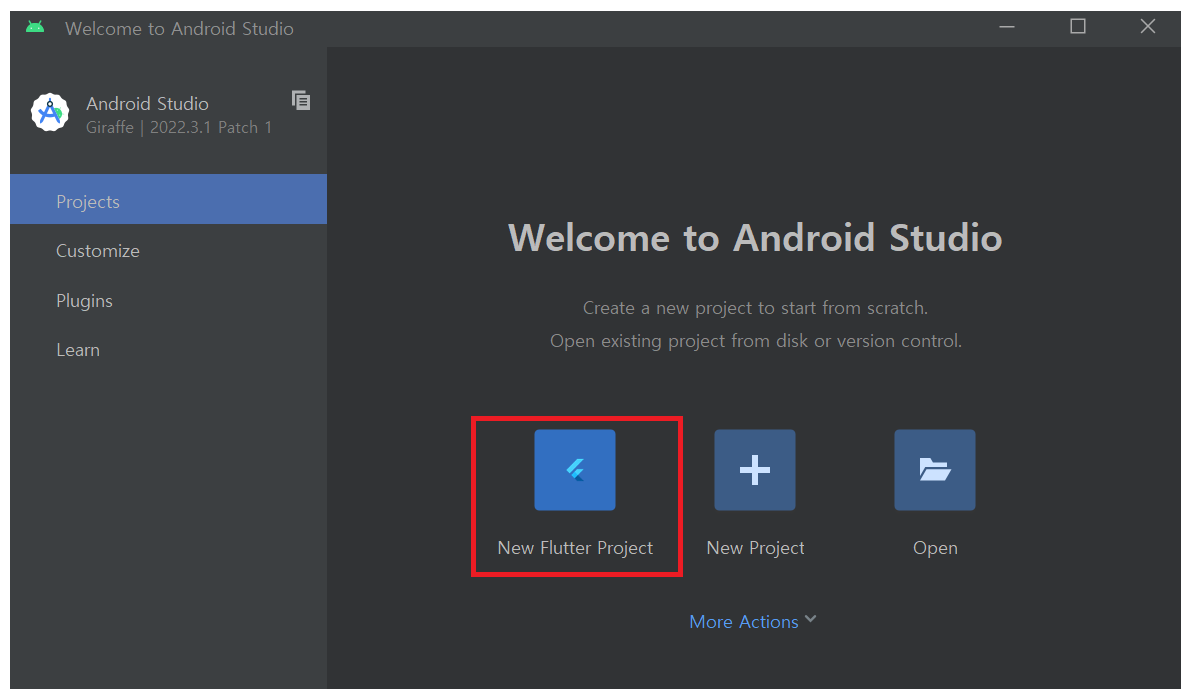The image size is (1191, 689).
Task: Maximize the Welcome window
Action: click(x=1078, y=27)
